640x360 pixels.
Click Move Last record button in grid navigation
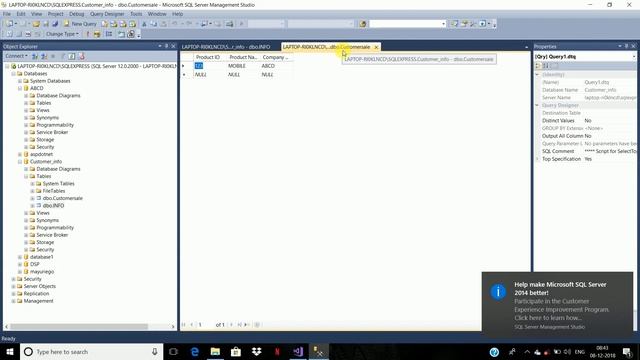(x=240, y=325)
